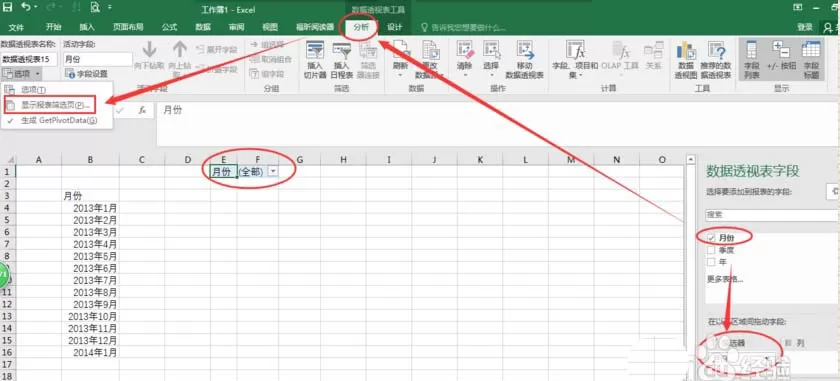Click the Save icon in quick access toolbar
This screenshot has height=381, width=840.
(8, 8)
